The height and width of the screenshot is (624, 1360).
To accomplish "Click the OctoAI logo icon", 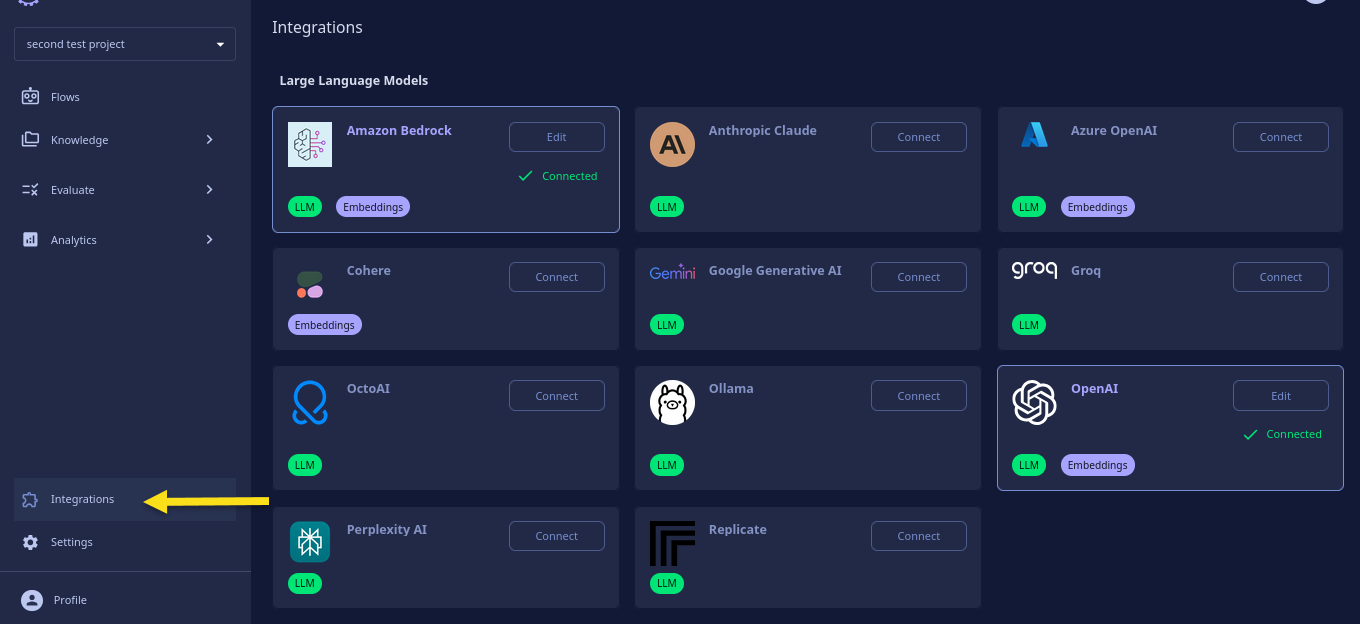I will click(310, 402).
